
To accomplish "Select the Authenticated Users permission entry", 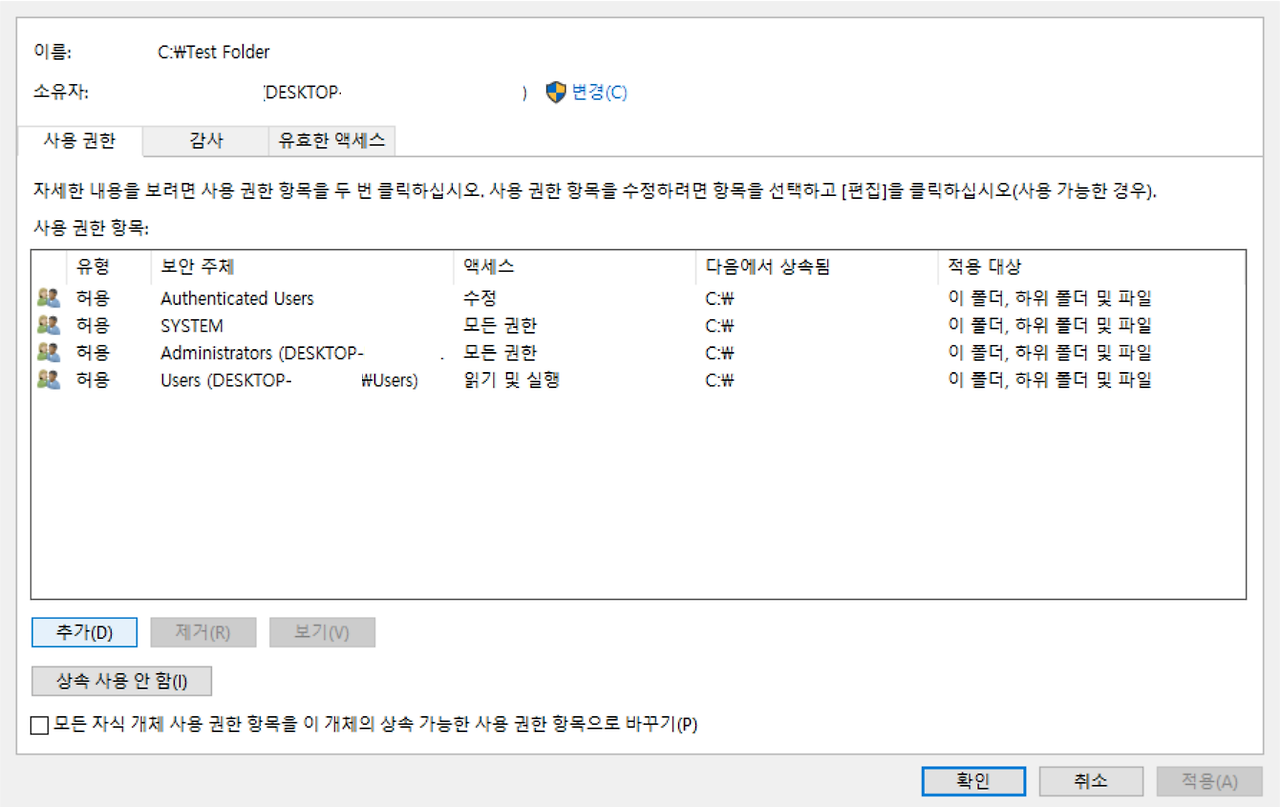I will pyautogui.click(x=300, y=297).
